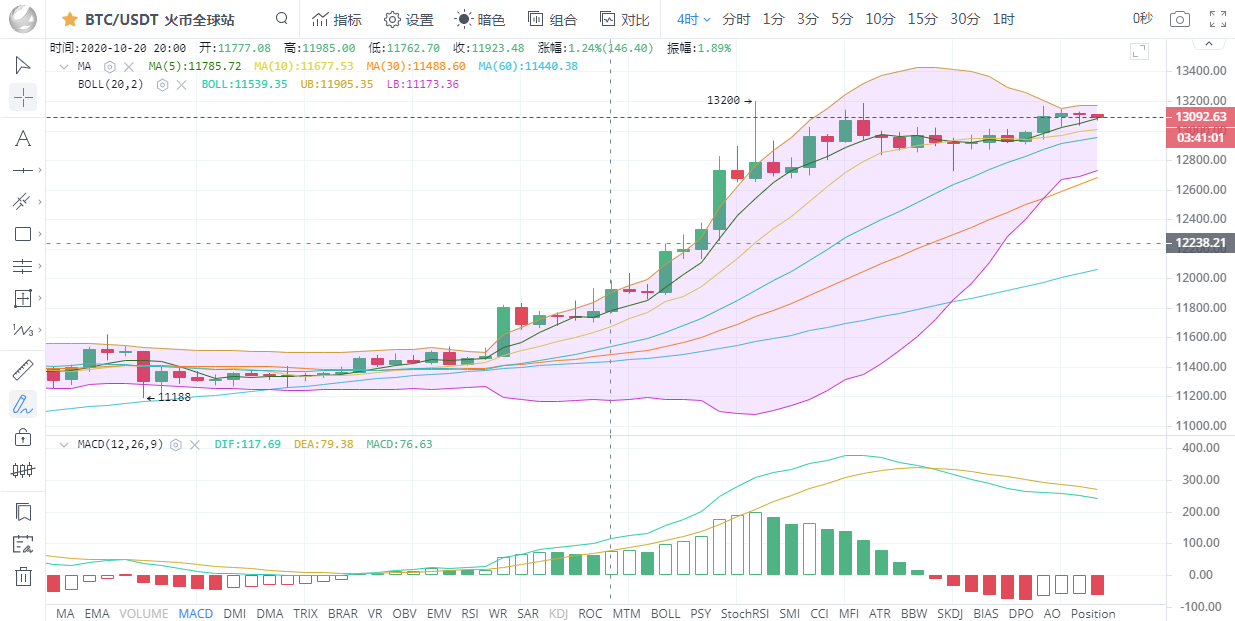Image resolution: width=1235 pixels, height=621 pixels.
Task: Take a chart screenshot with the camera icon
Action: pos(1179,18)
